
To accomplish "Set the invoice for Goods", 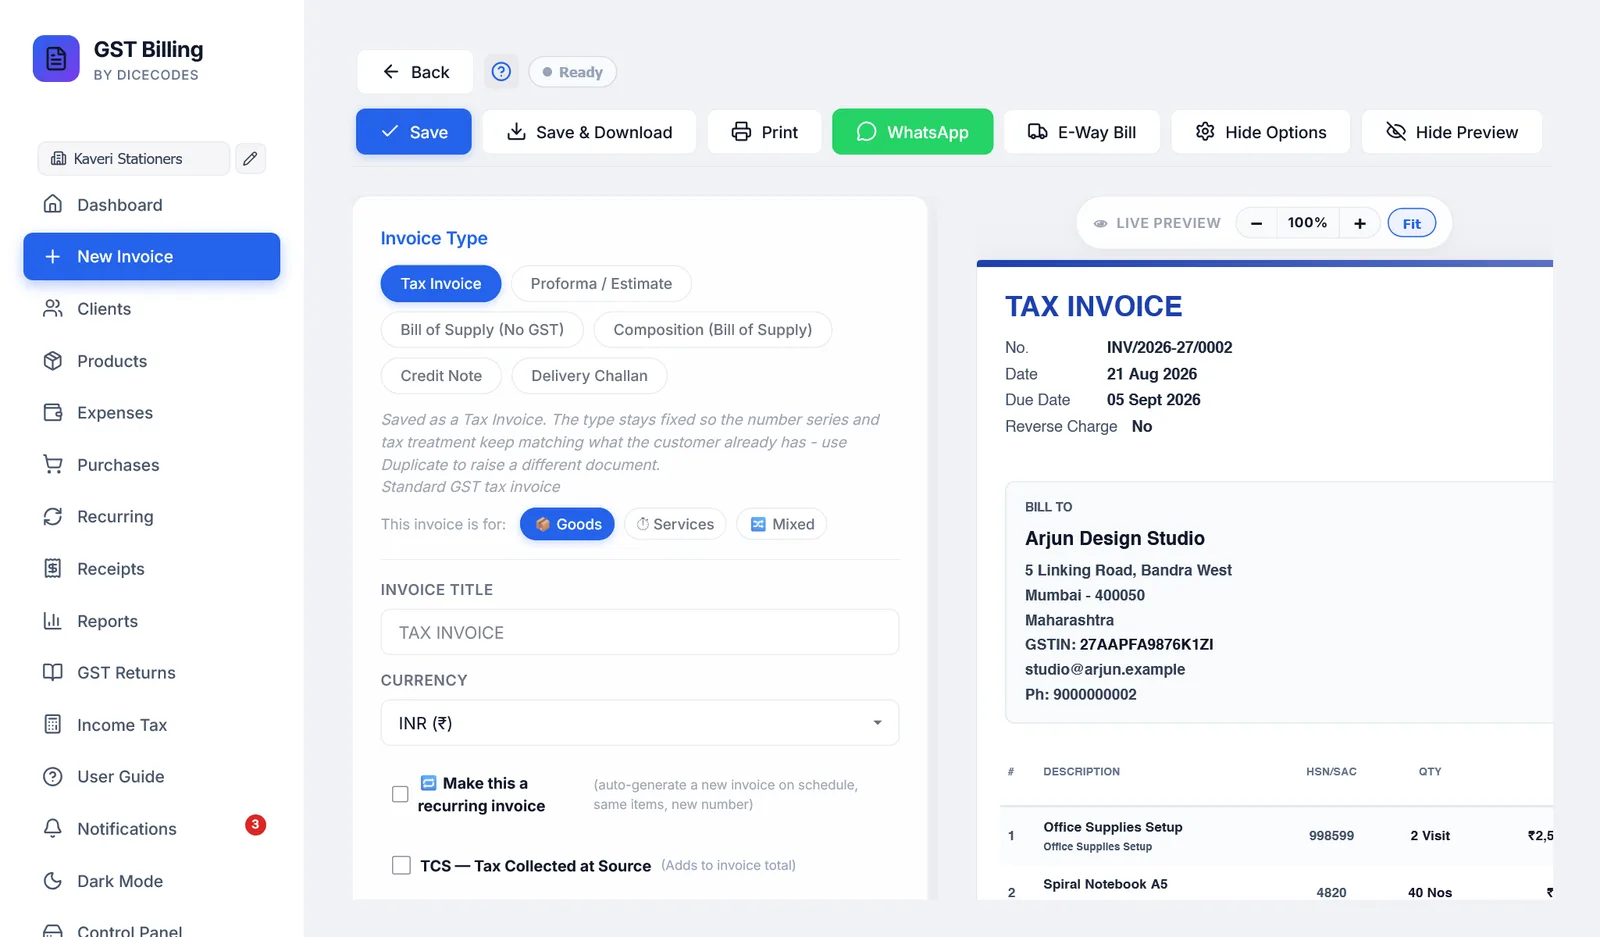I will point(567,524).
